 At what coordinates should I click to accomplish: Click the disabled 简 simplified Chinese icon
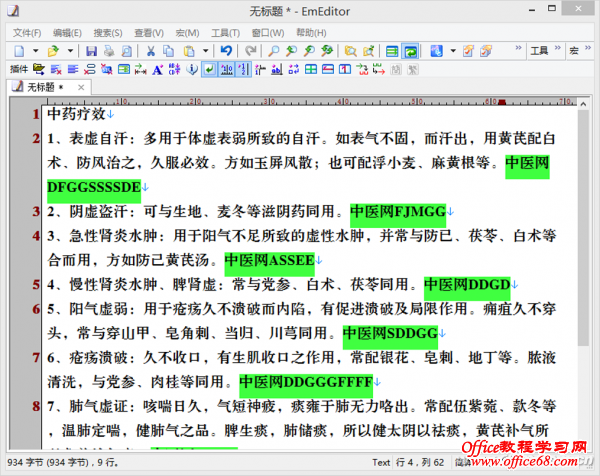(x=396, y=70)
